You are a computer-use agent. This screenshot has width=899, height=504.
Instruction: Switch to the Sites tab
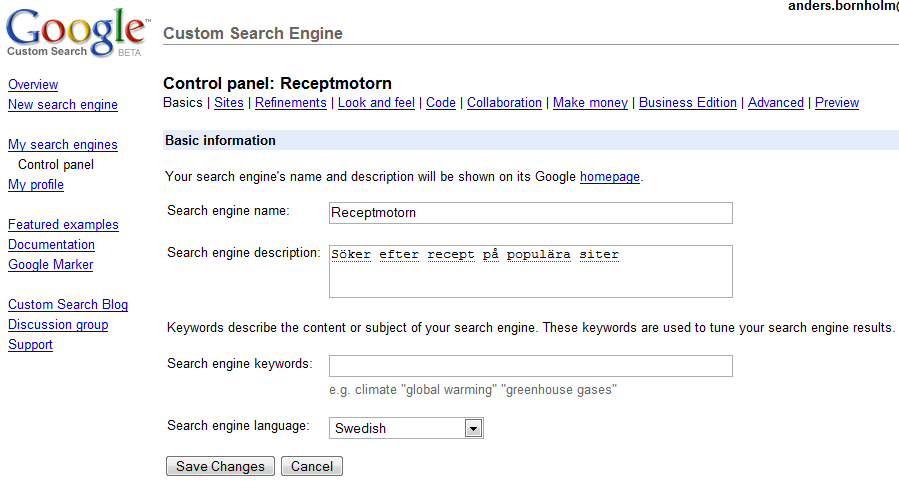(228, 102)
